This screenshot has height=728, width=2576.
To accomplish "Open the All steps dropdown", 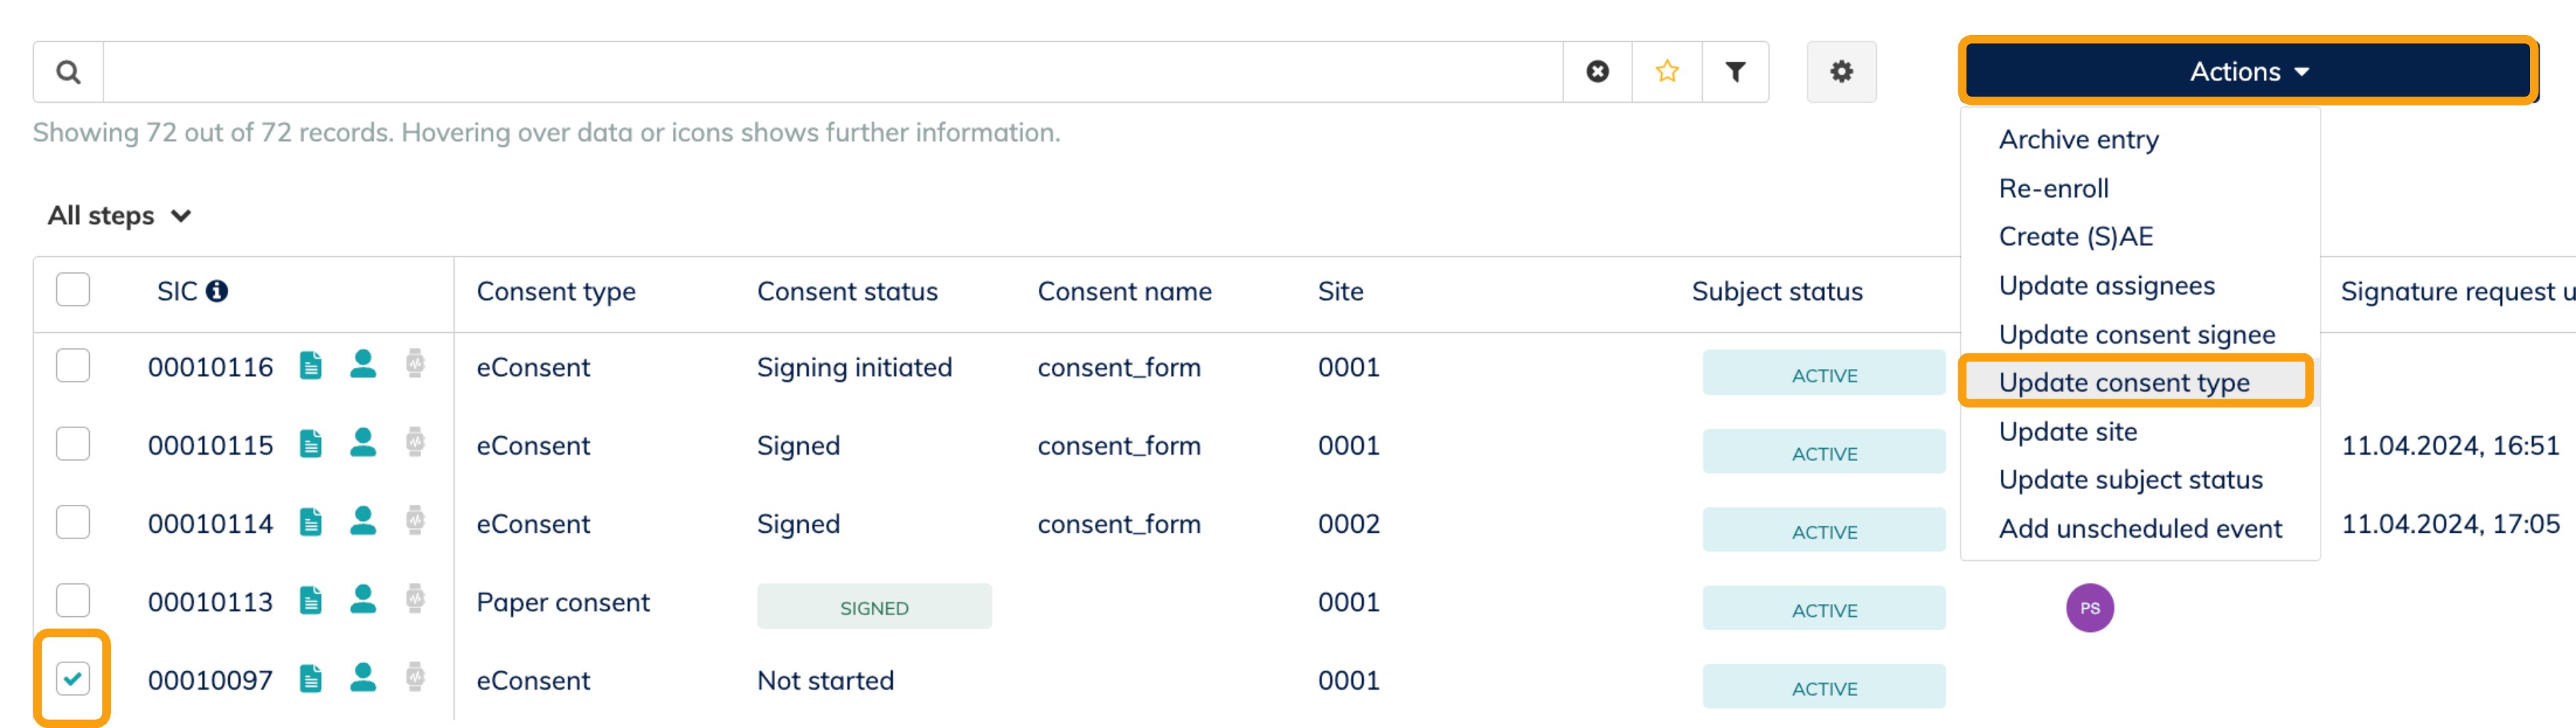I will click(x=119, y=216).
